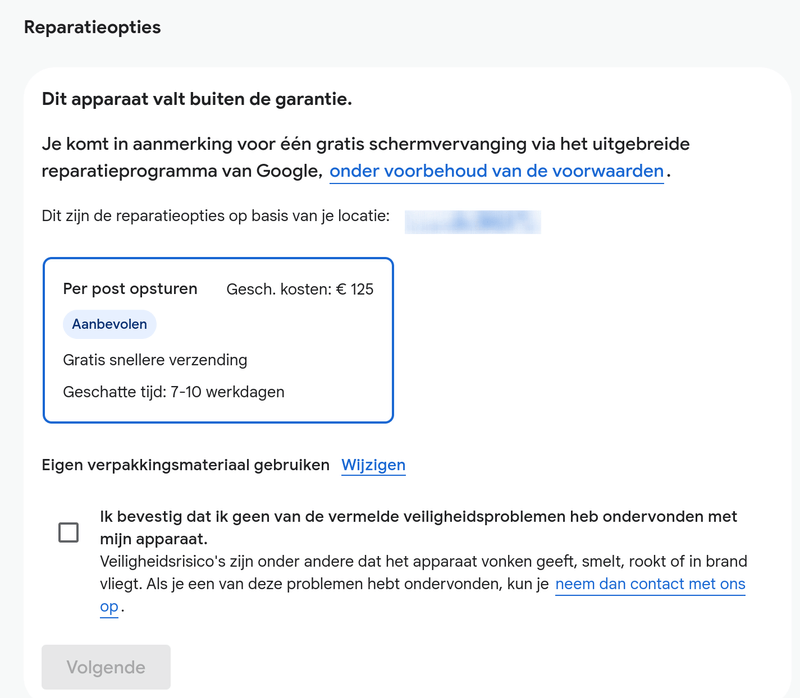Click the 'Reparatieopties' heading
This screenshot has width=800, height=698.
pyautogui.click(x=92, y=27)
